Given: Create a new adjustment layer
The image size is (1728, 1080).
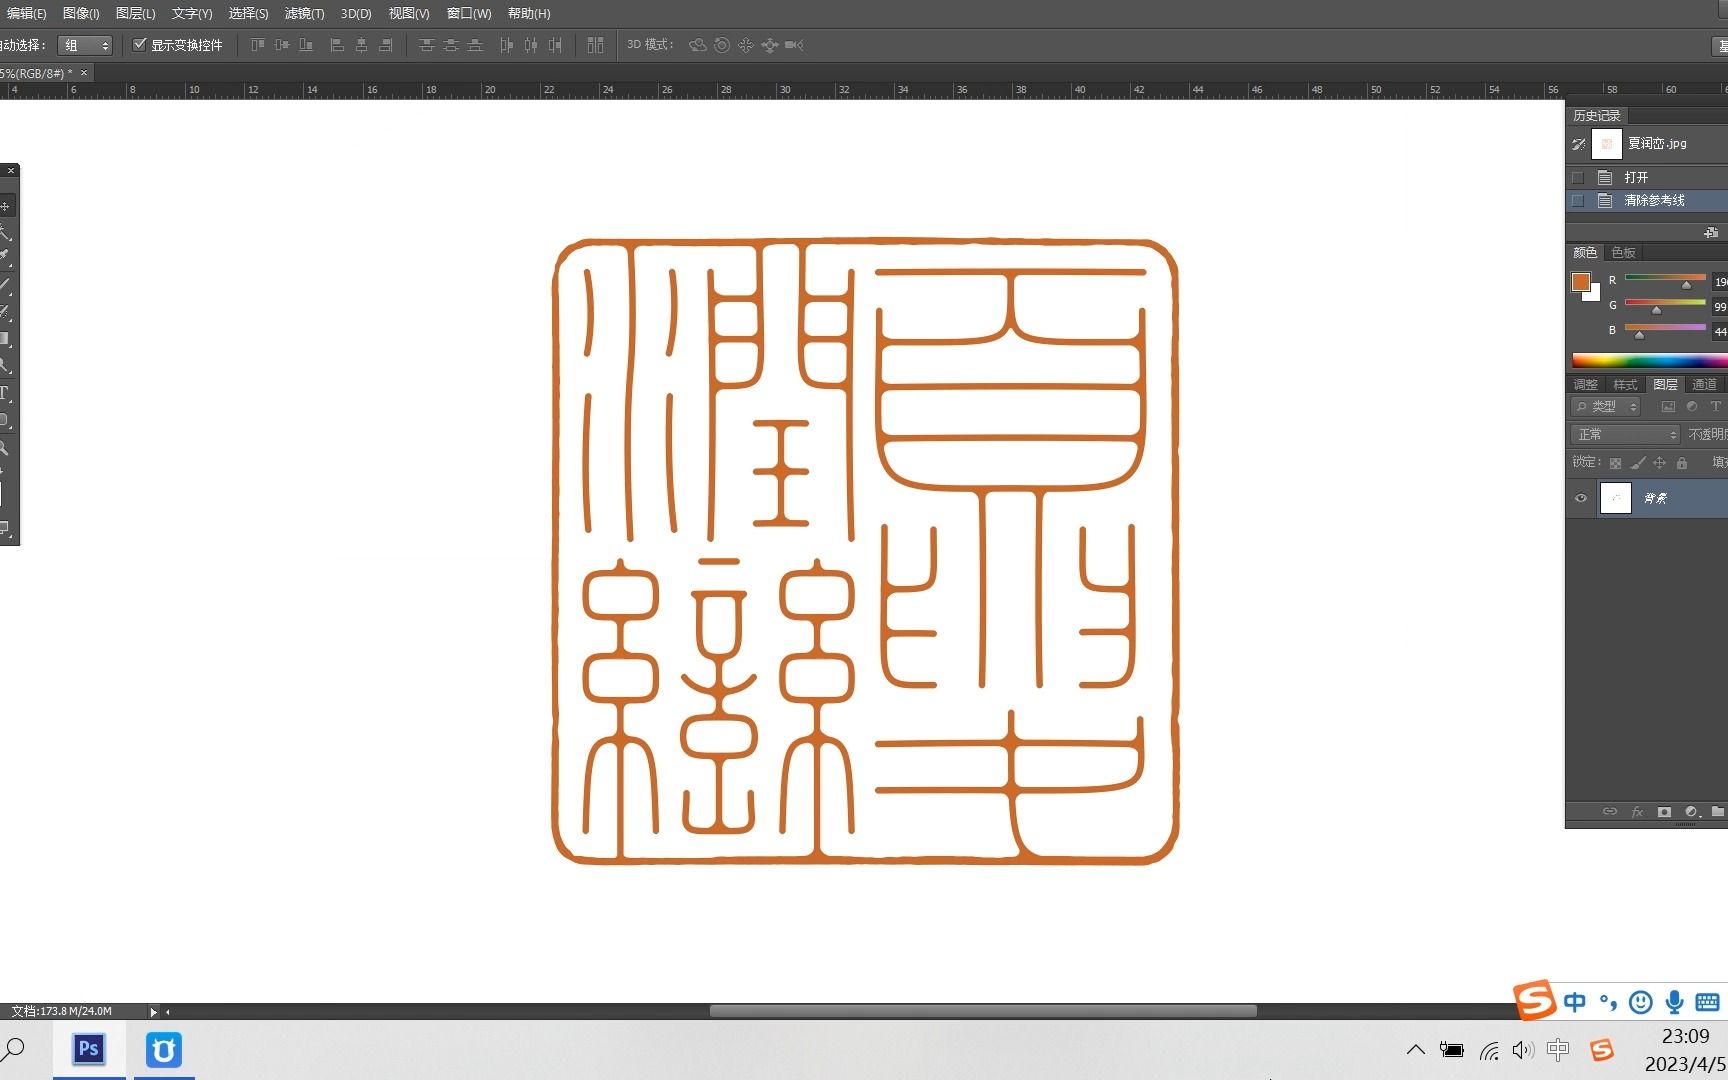Looking at the screenshot, I should (1691, 812).
